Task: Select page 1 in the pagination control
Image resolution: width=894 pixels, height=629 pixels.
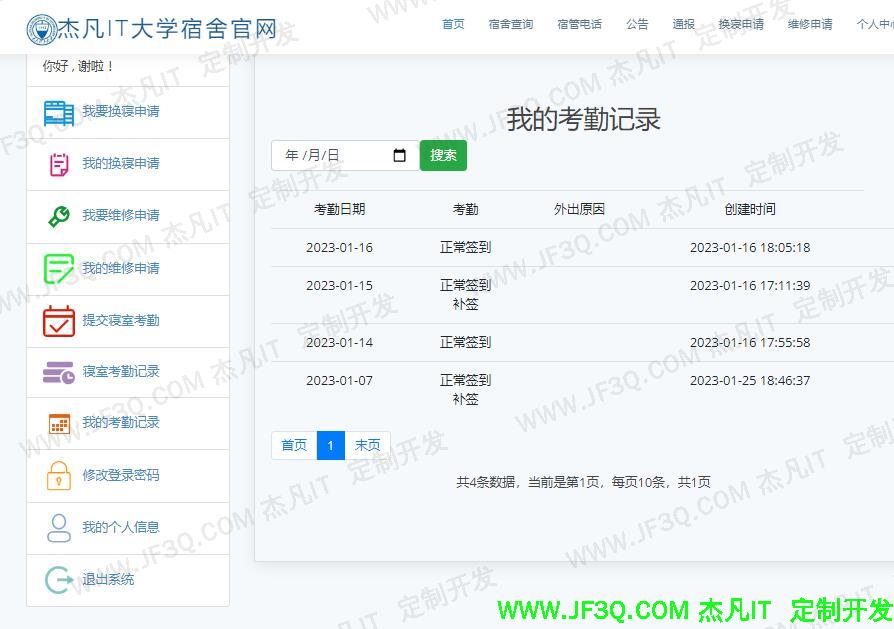Action: [330, 445]
